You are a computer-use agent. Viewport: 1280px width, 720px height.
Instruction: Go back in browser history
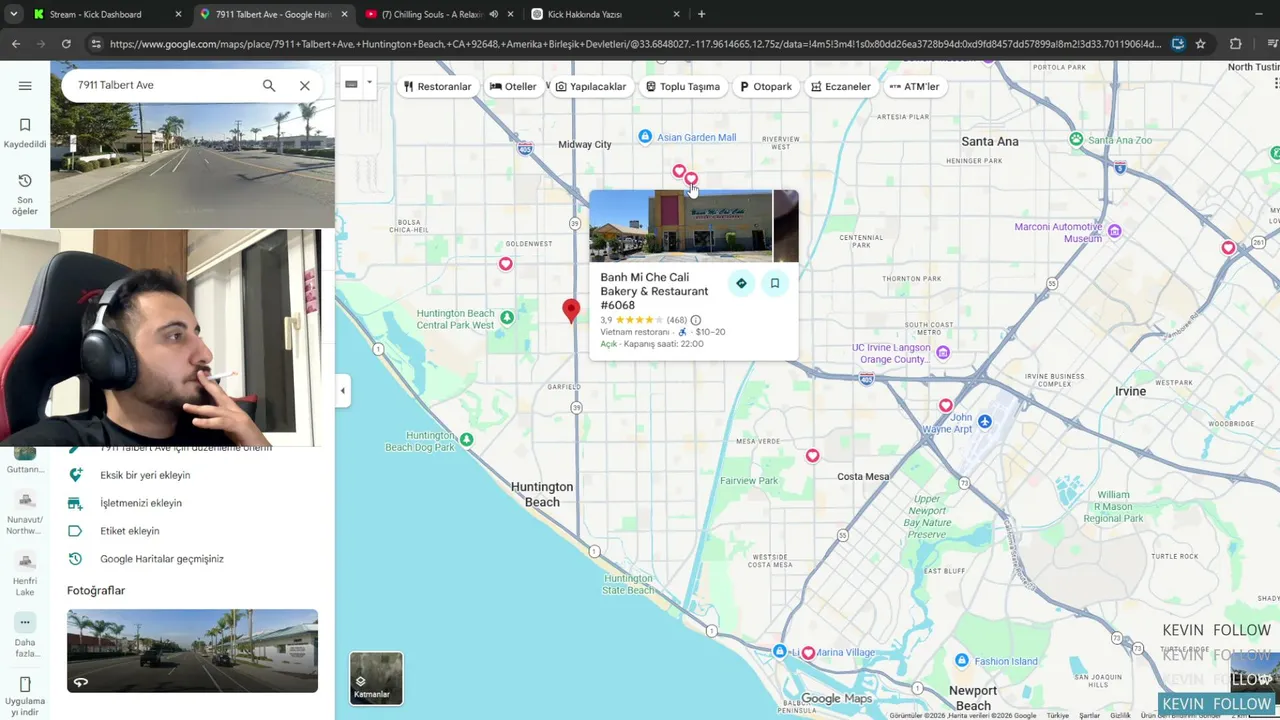point(16,44)
